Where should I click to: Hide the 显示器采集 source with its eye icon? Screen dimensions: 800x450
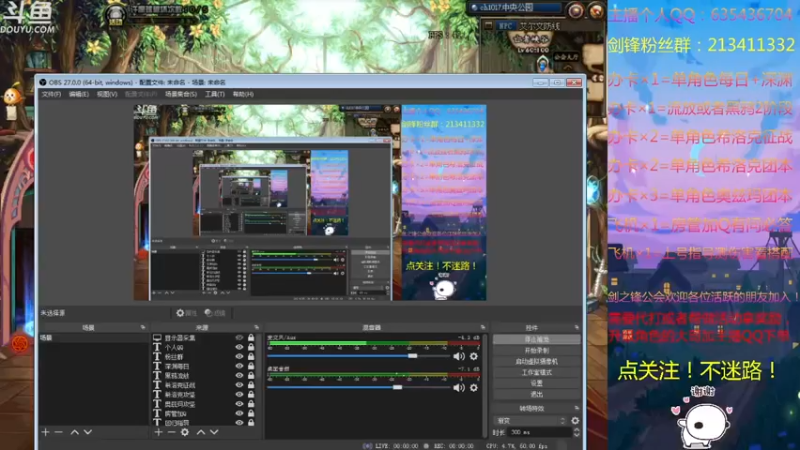tap(239, 338)
